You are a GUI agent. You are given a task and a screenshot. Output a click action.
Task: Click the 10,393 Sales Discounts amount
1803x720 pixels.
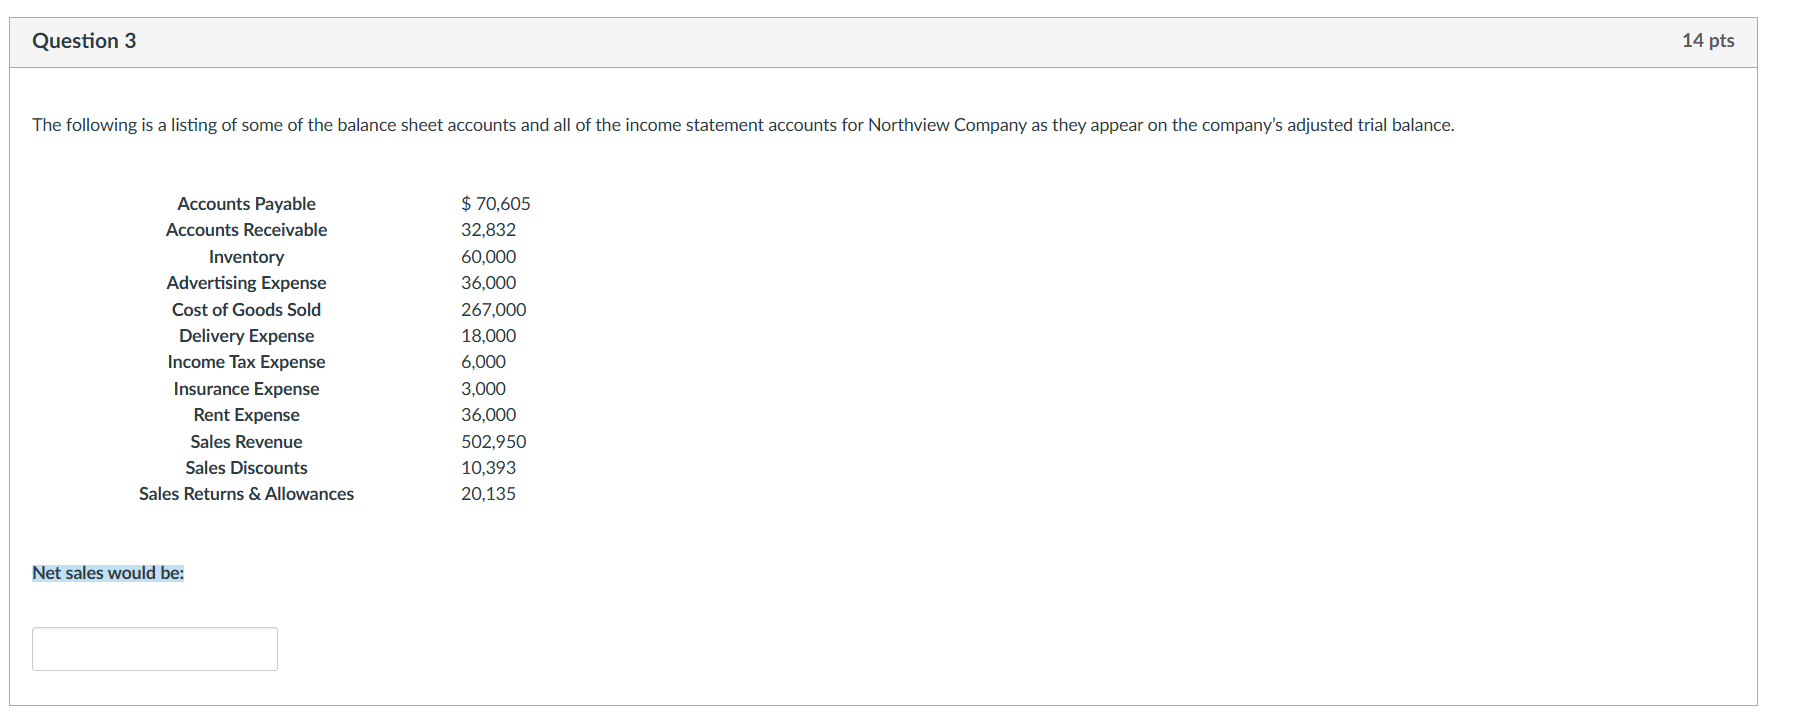point(488,468)
